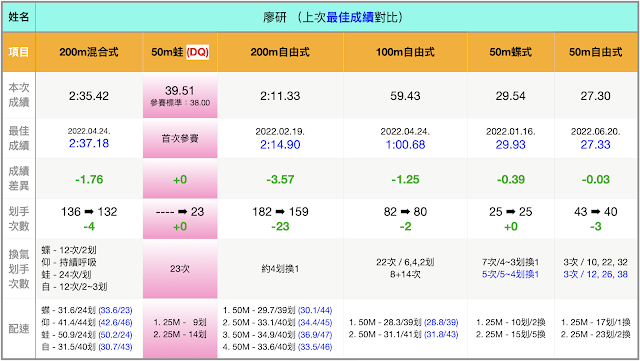Click the 39.51 result

pyautogui.click(x=180, y=91)
